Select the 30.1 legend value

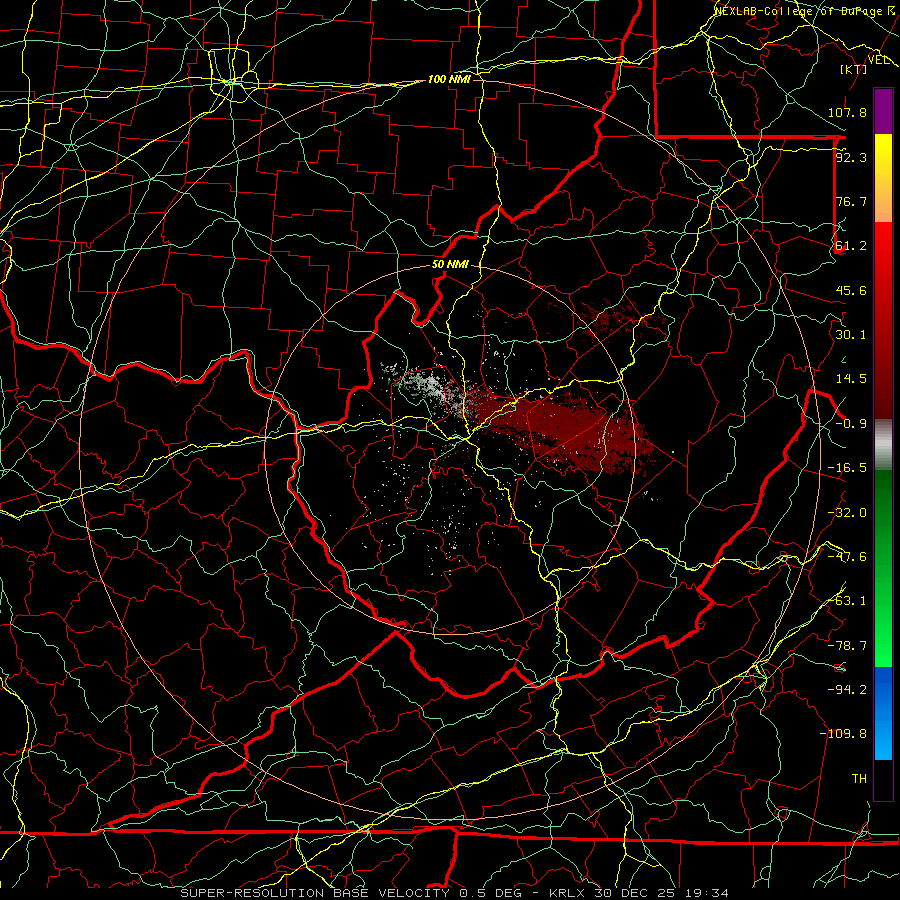pos(851,335)
